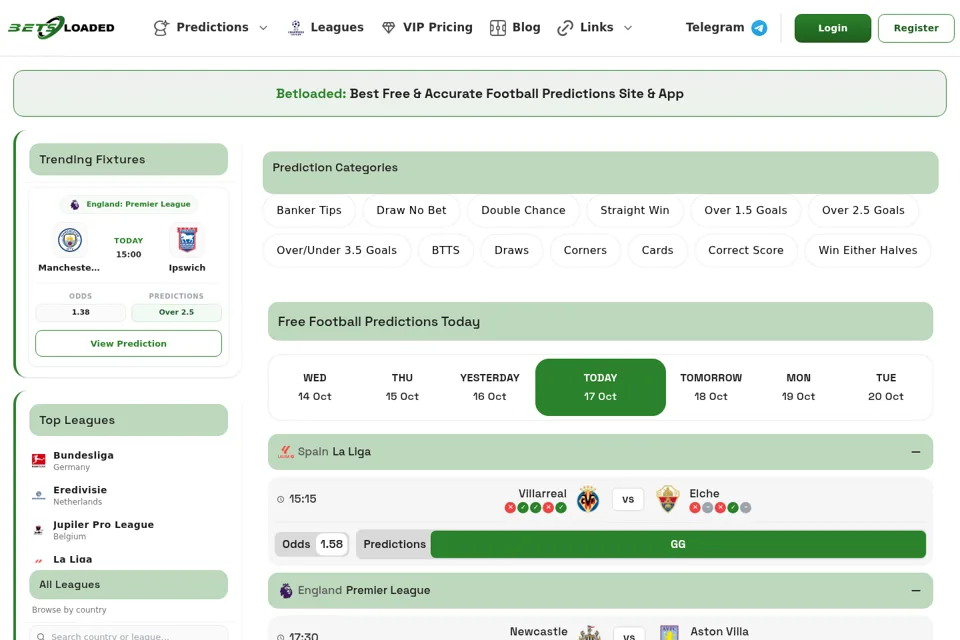This screenshot has width=960, height=640.
Task: Click the Telegram link text
Action: coord(715,28)
